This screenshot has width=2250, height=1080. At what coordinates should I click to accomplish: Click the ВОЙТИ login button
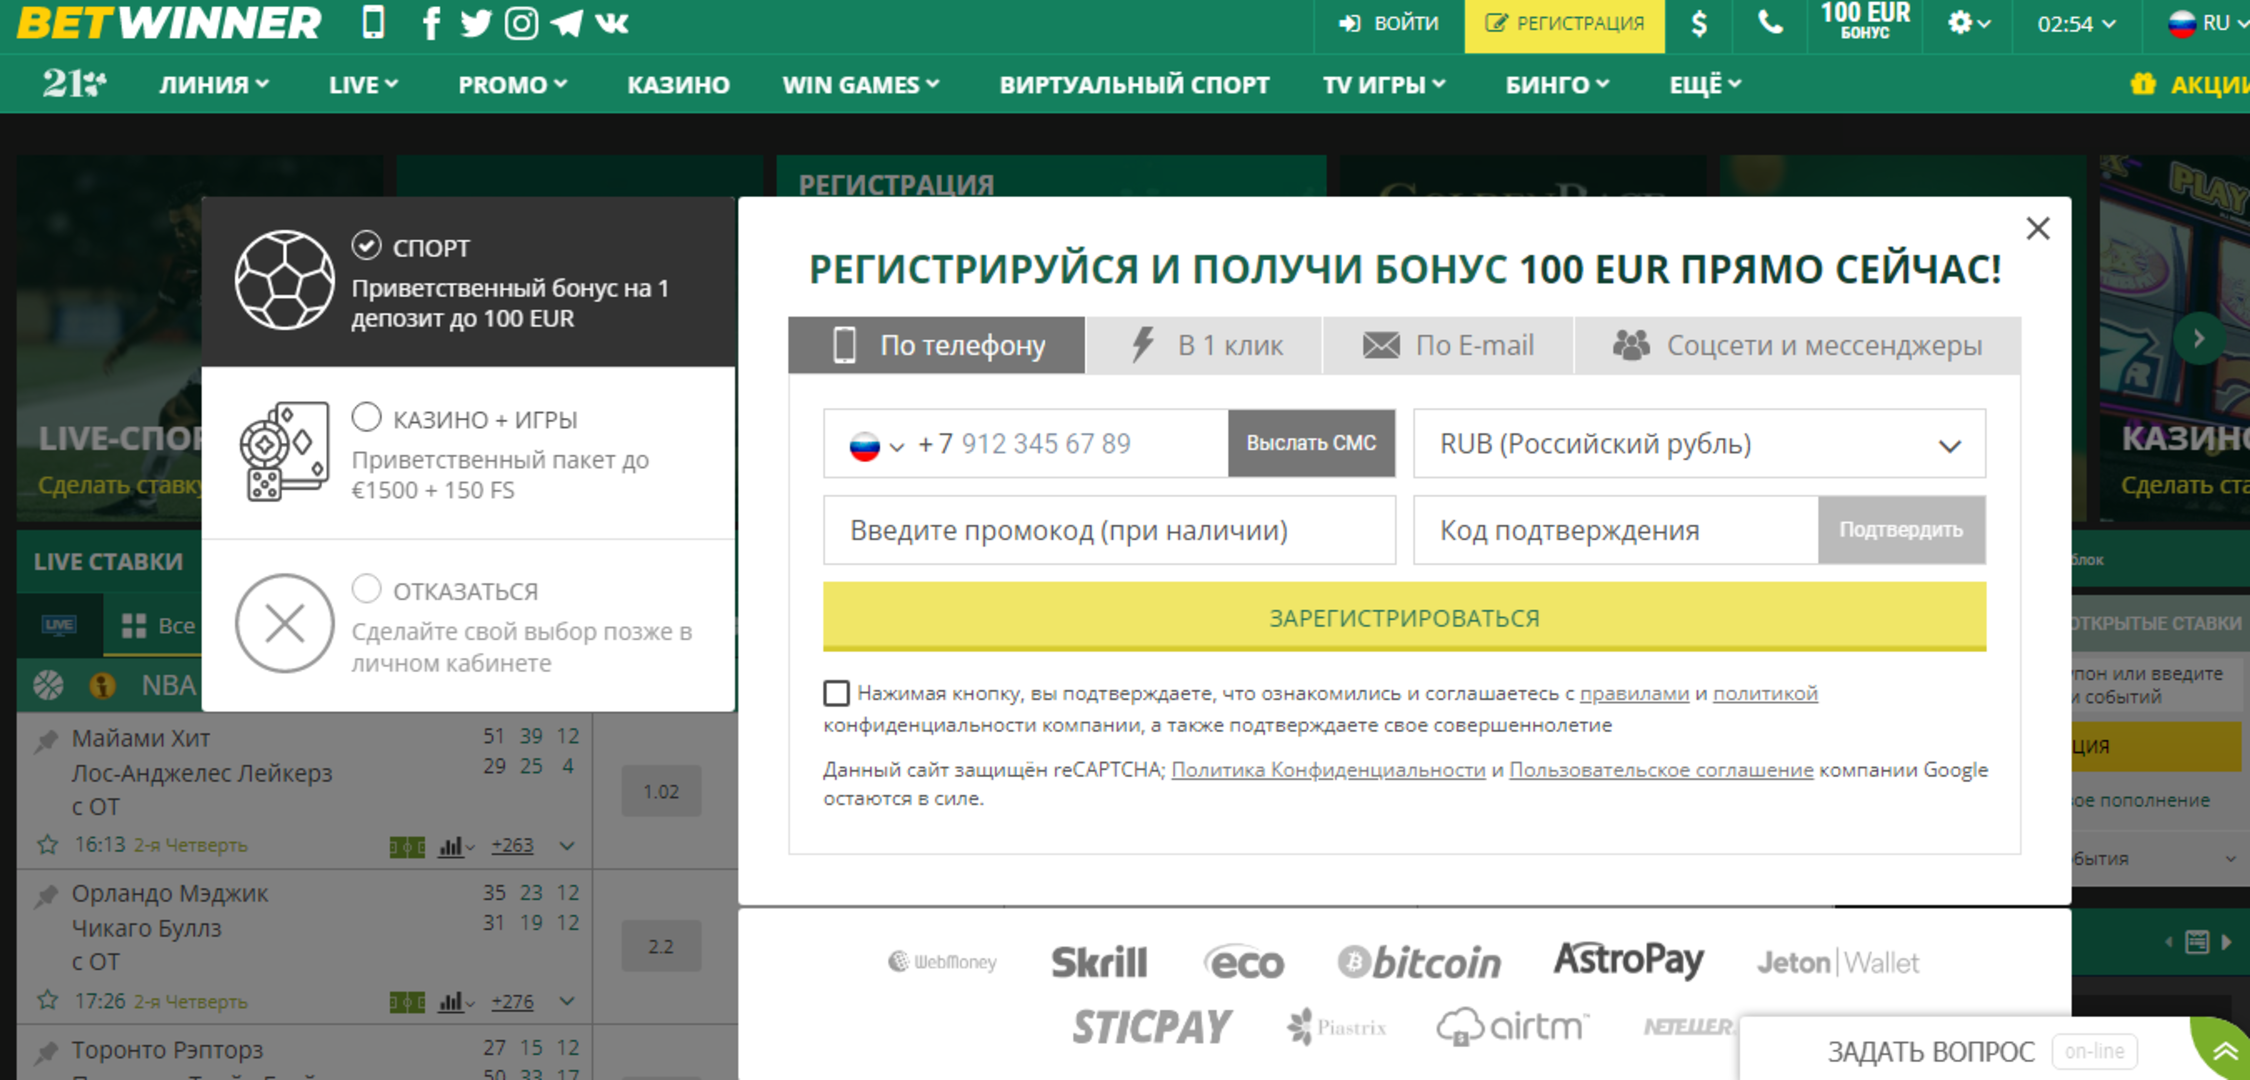tap(1389, 23)
